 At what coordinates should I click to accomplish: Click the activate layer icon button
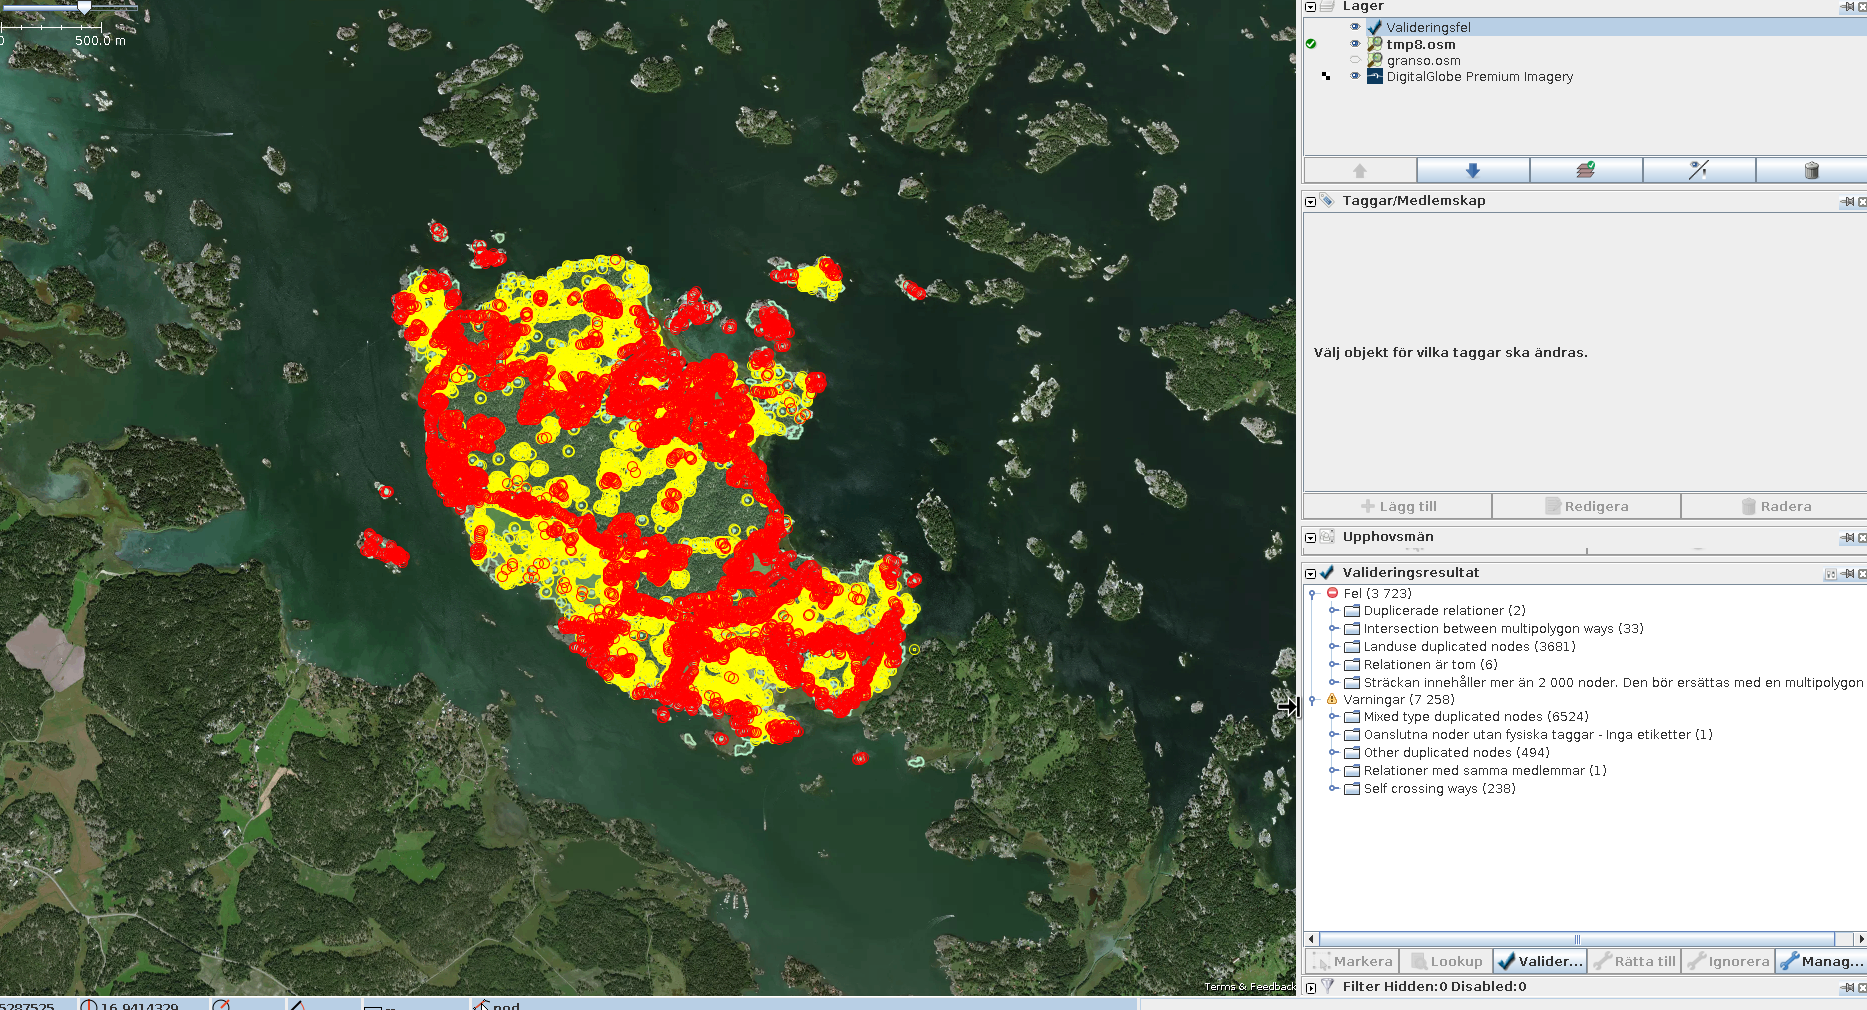[1585, 170]
